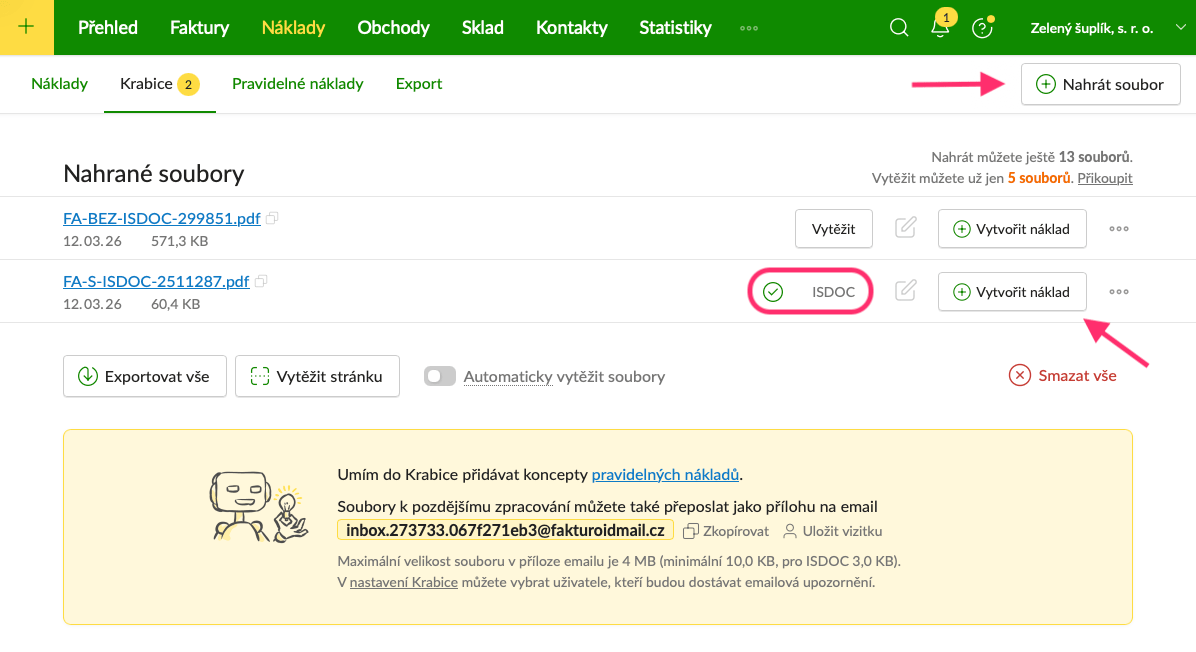1196x652 pixels.
Task: Open the help question mark icon
Action: click(982, 28)
